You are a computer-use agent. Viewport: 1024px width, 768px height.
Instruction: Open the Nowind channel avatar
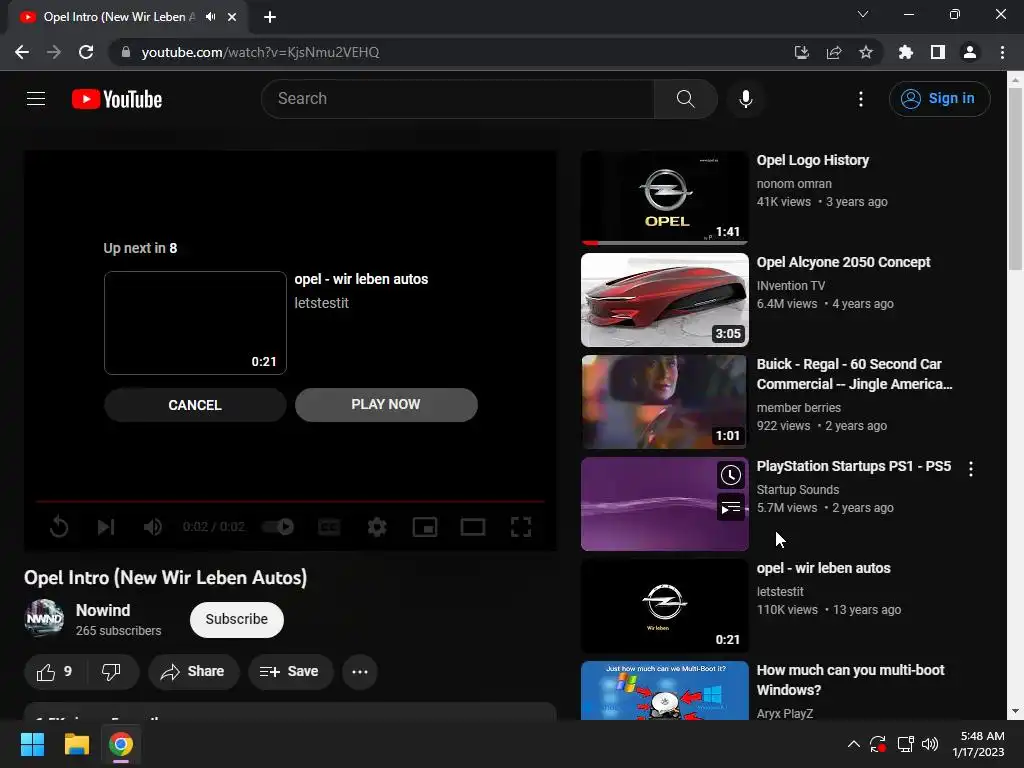44,618
